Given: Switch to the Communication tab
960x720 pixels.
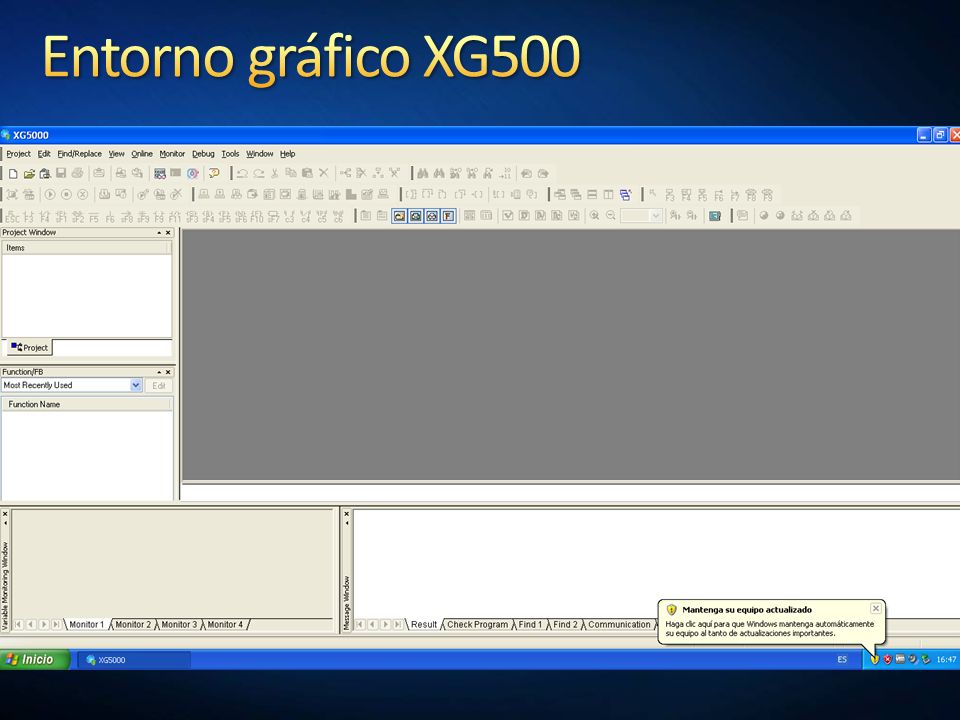Looking at the screenshot, I should [619, 624].
